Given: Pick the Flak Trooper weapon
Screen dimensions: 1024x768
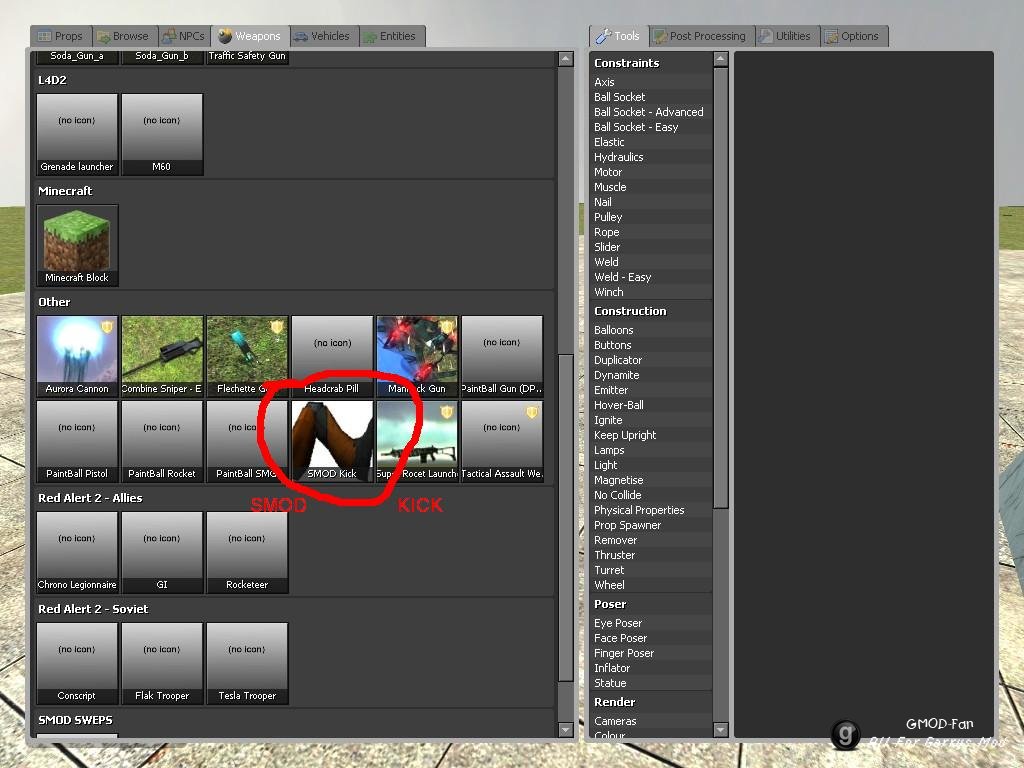Looking at the screenshot, I should tap(162, 663).
